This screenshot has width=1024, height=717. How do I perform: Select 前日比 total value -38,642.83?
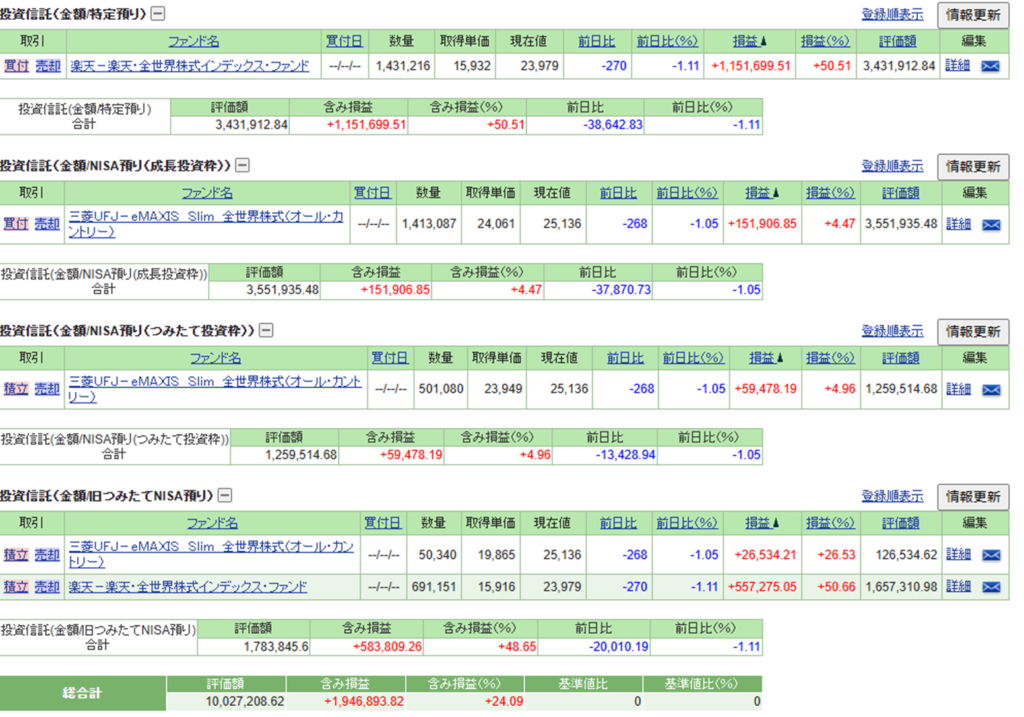[613, 125]
